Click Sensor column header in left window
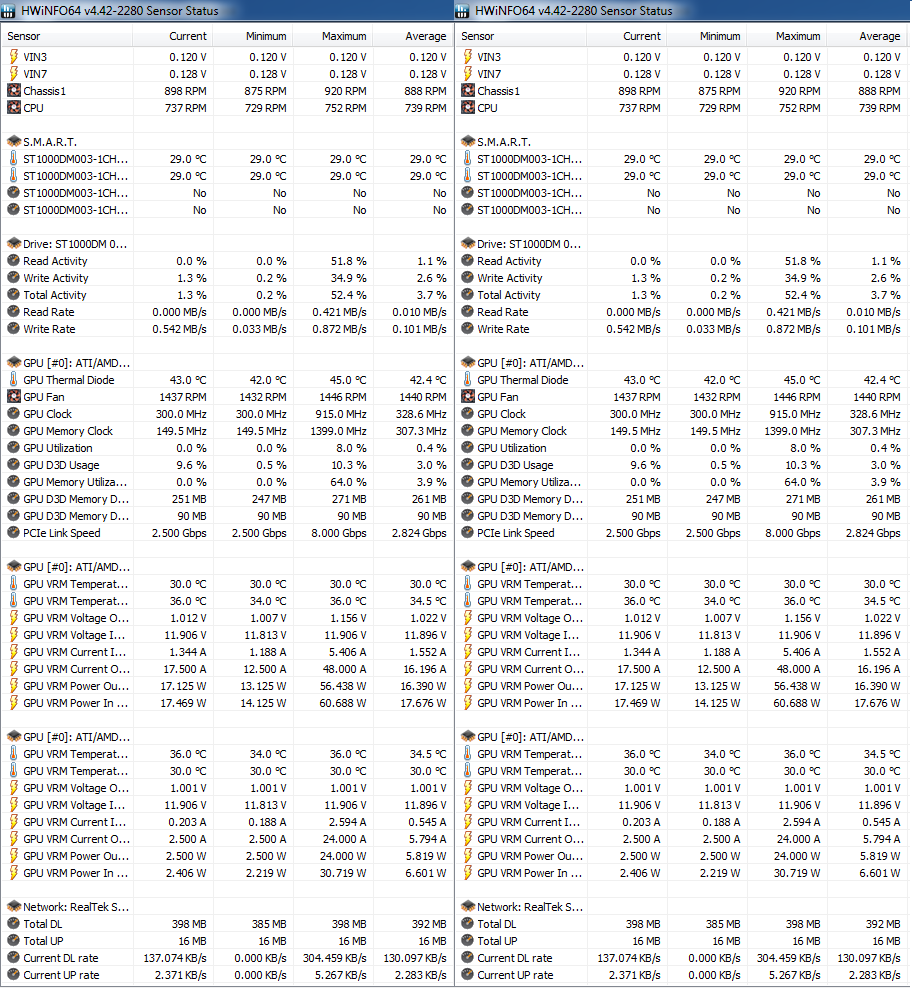 coord(67,37)
